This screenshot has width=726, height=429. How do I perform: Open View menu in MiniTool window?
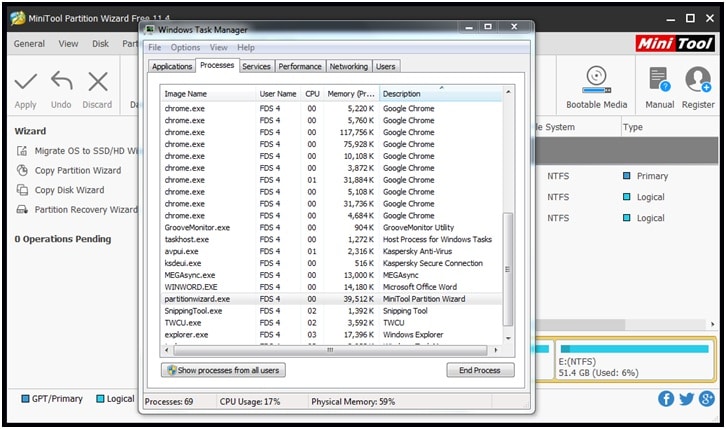(x=68, y=44)
